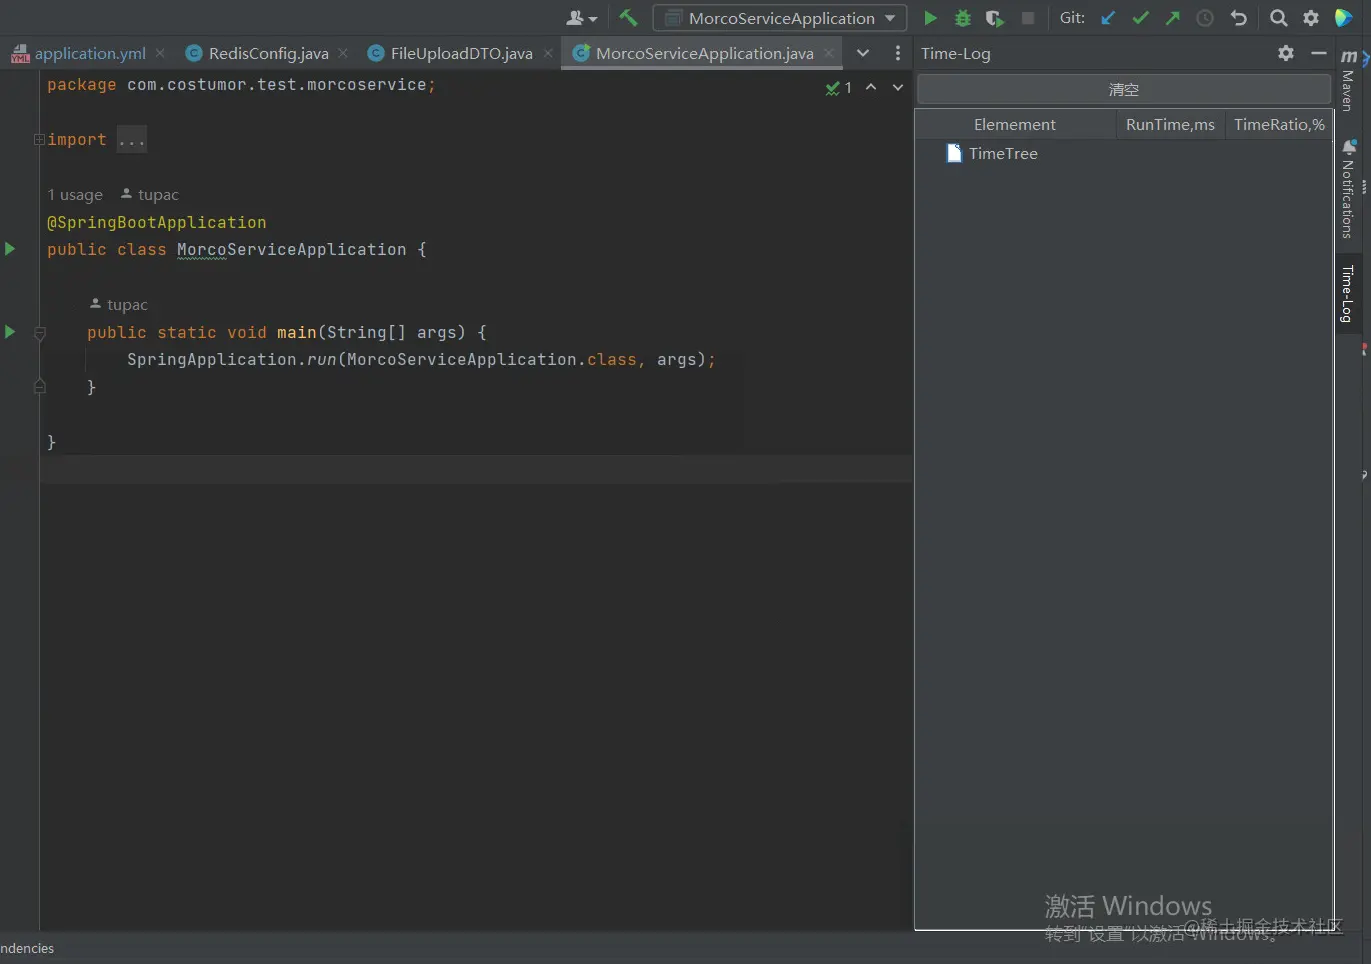Open editor tab options three-dot menu
This screenshot has width=1371, height=964.
coord(897,53)
